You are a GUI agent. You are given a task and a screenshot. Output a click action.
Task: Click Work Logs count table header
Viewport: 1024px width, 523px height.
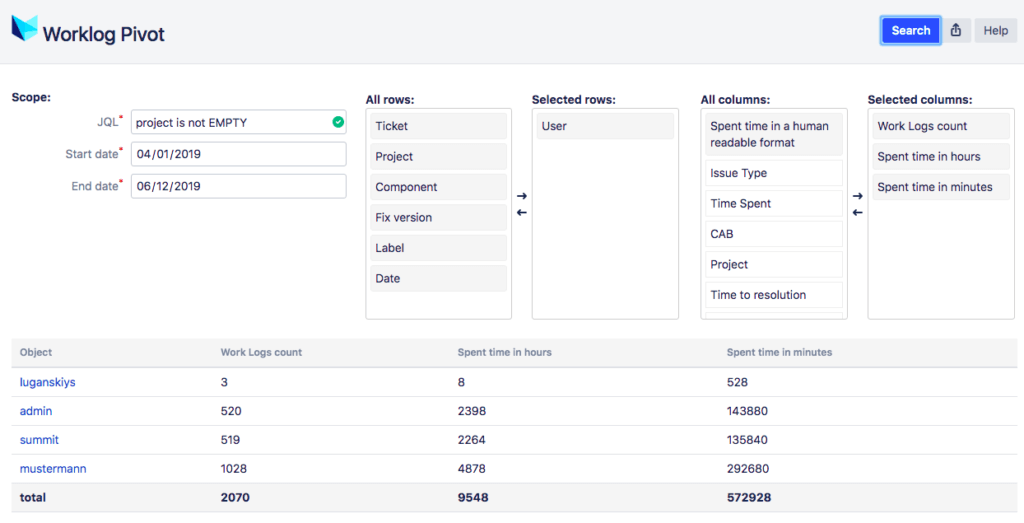click(261, 352)
